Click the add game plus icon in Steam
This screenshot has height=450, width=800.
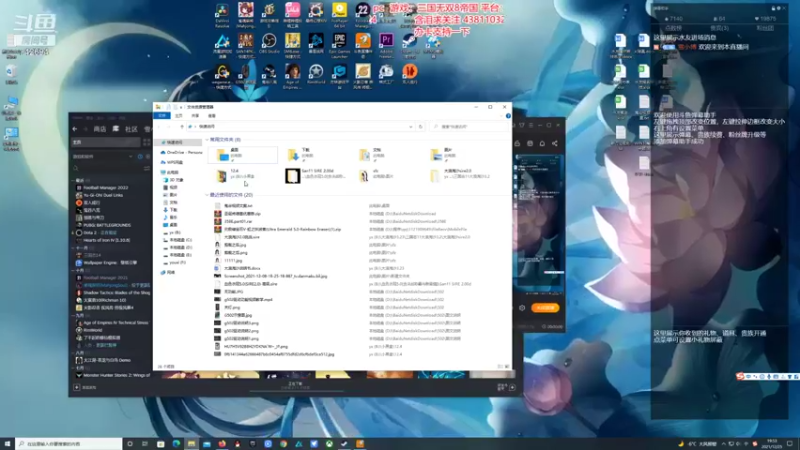point(77,387)
